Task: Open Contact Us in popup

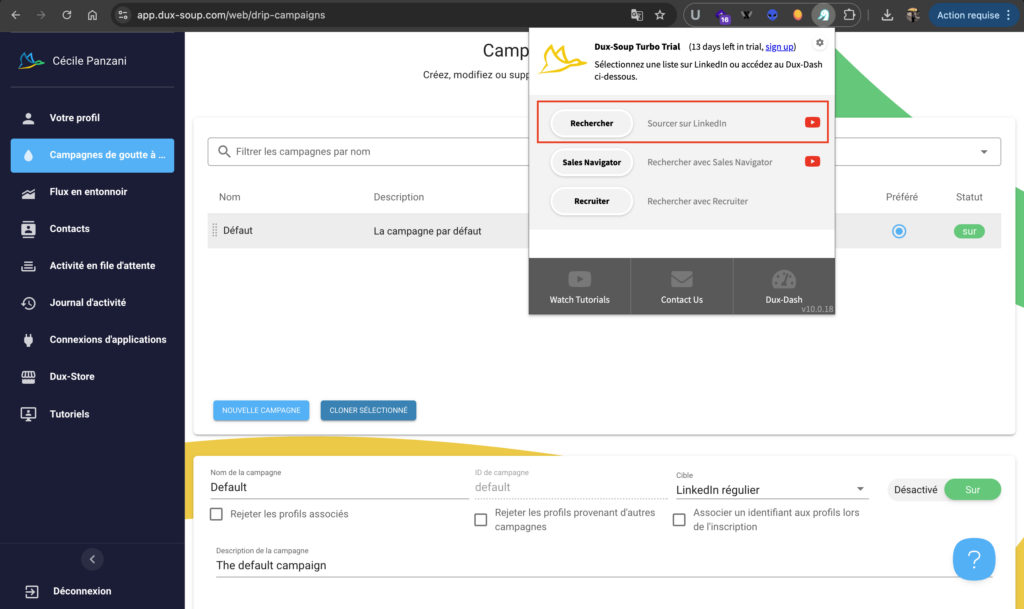Action: click(x=682, y=287)
